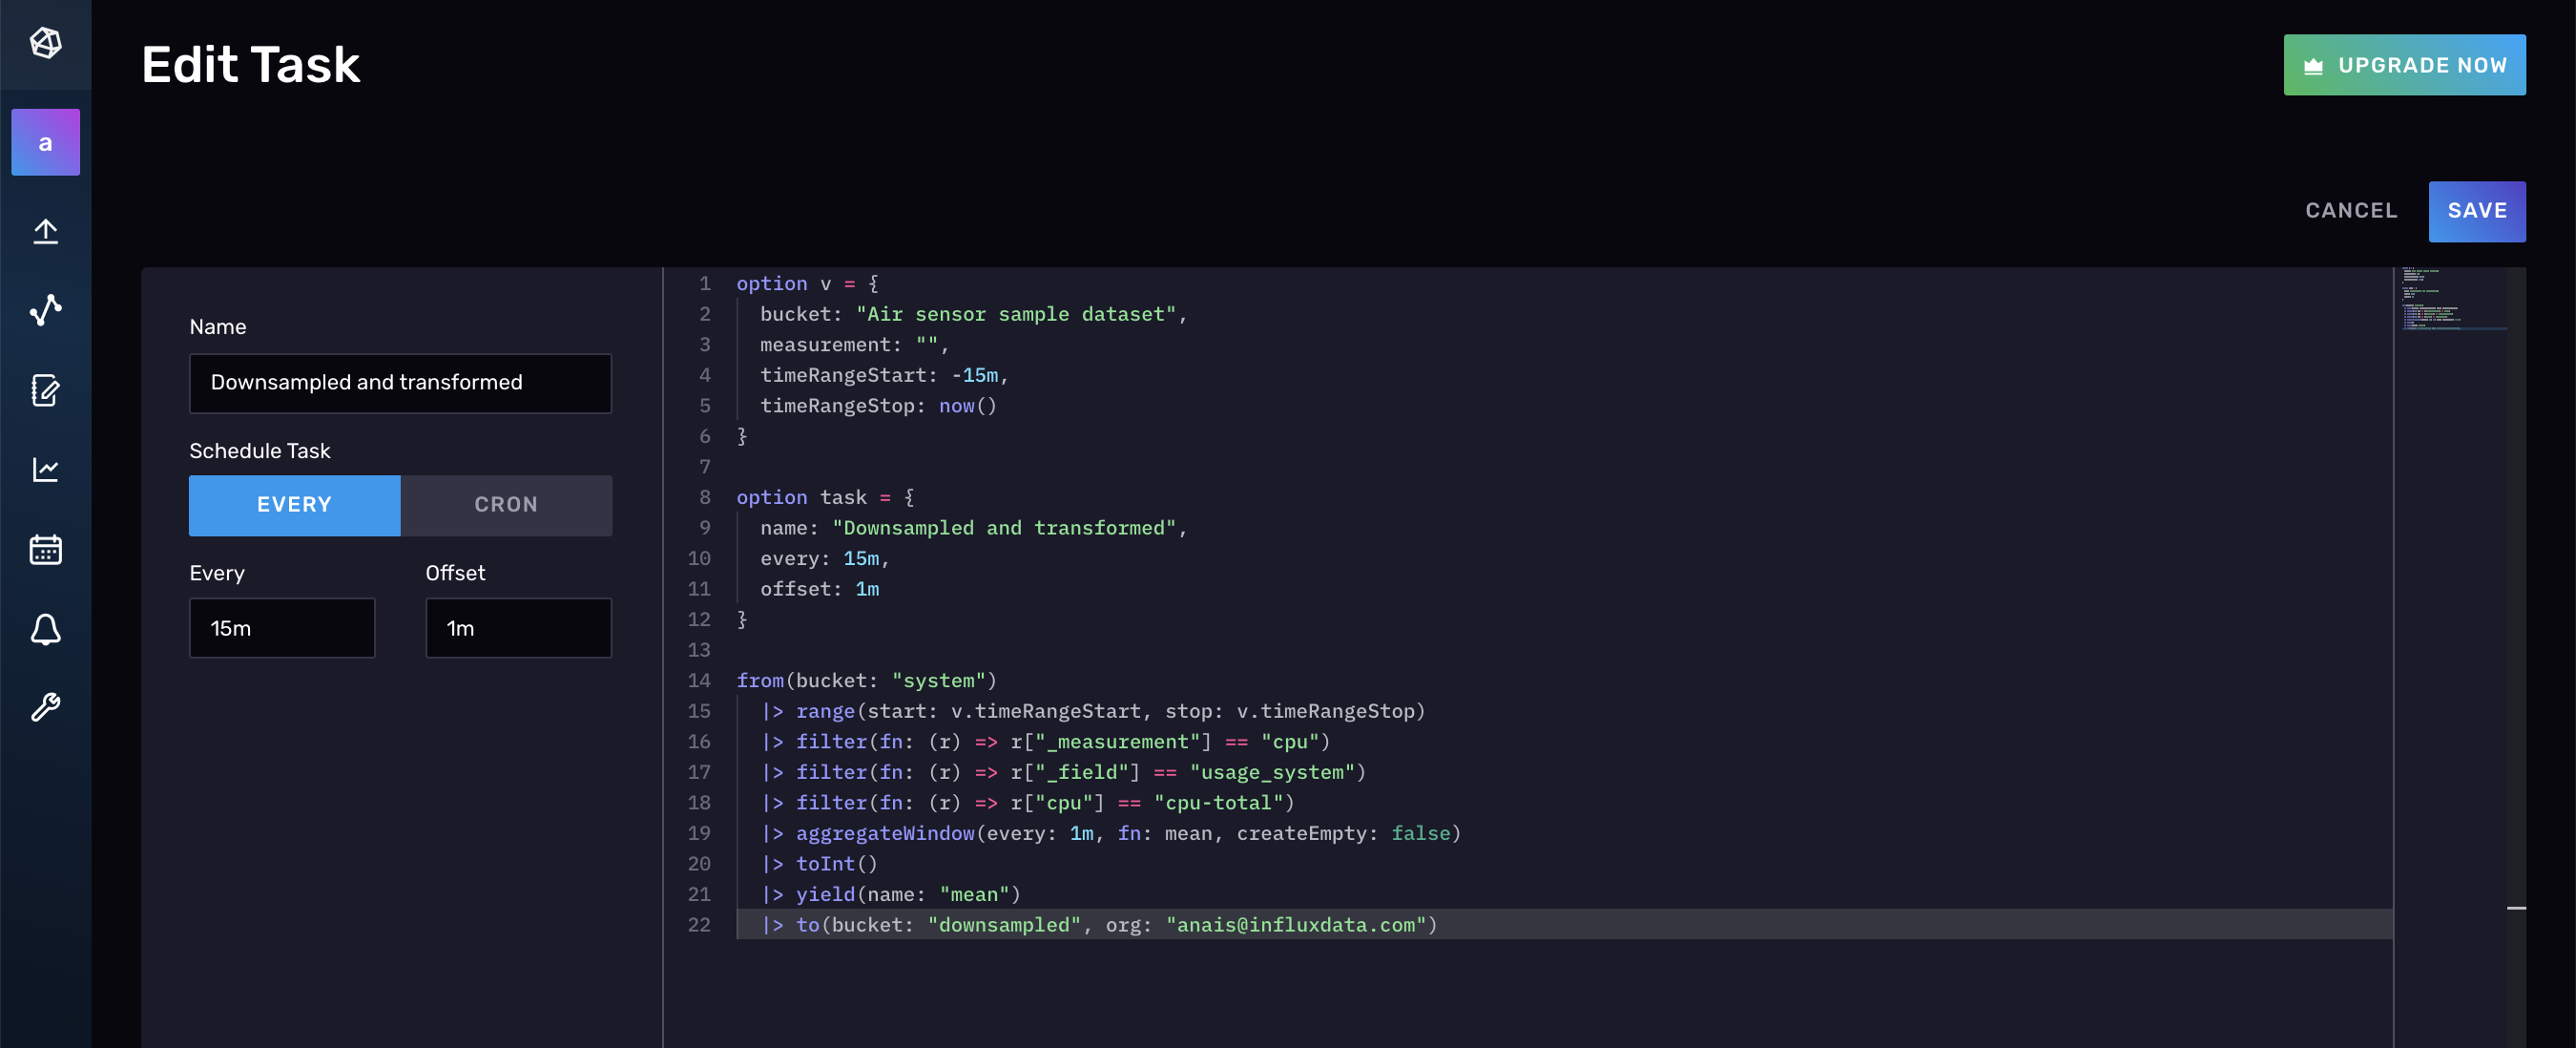Select the CRON tab option
Screen dimensions: 2576x1048
506,504
